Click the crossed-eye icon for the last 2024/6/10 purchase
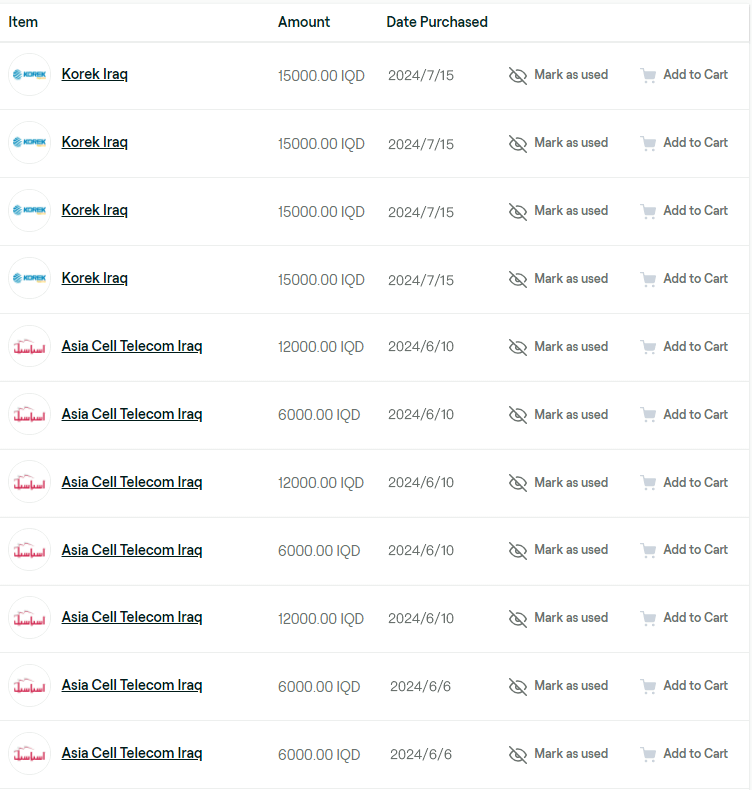 pyautogui.click(x=518, y=619)
